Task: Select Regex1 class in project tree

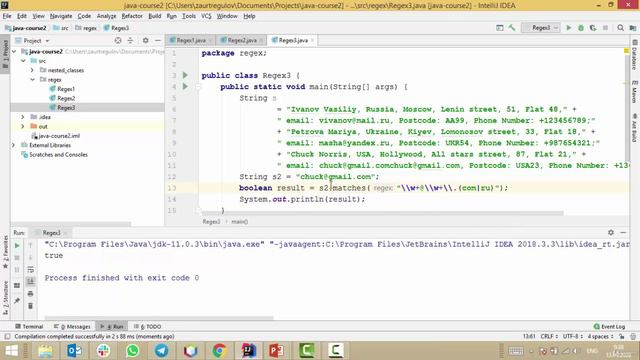Action: 66,89
